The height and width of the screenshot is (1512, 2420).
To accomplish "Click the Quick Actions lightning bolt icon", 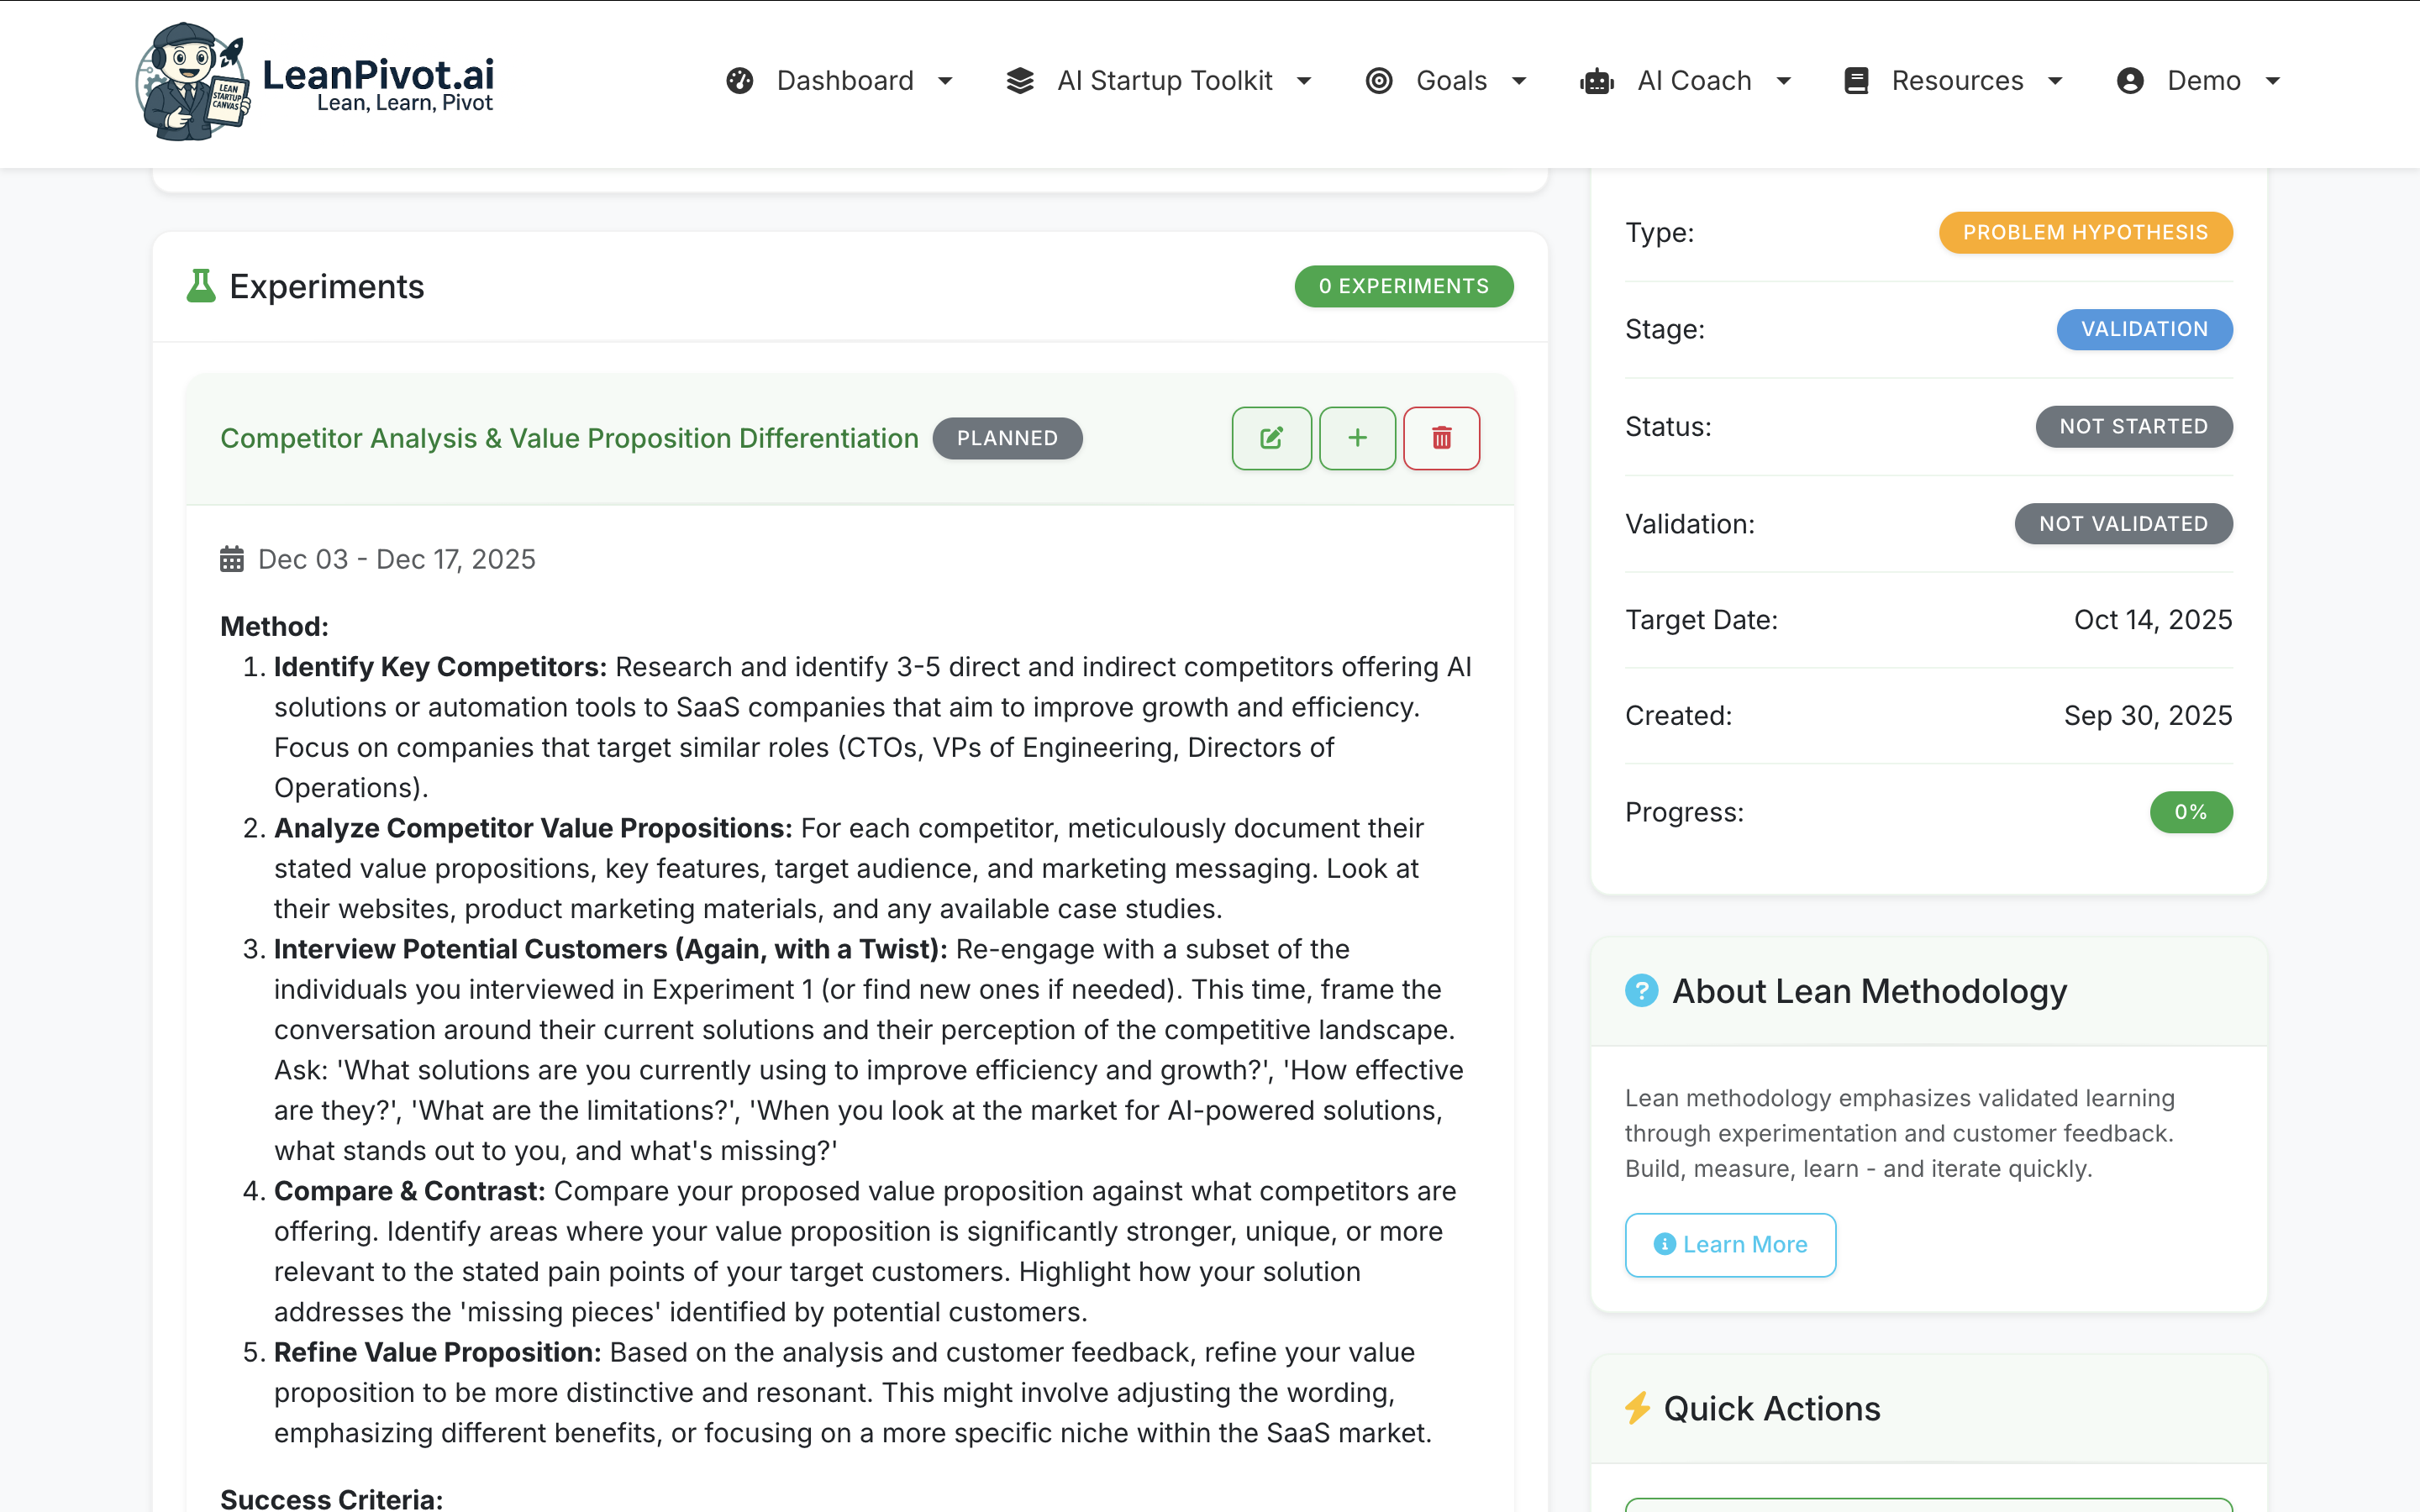I will coord(1637,1408).
